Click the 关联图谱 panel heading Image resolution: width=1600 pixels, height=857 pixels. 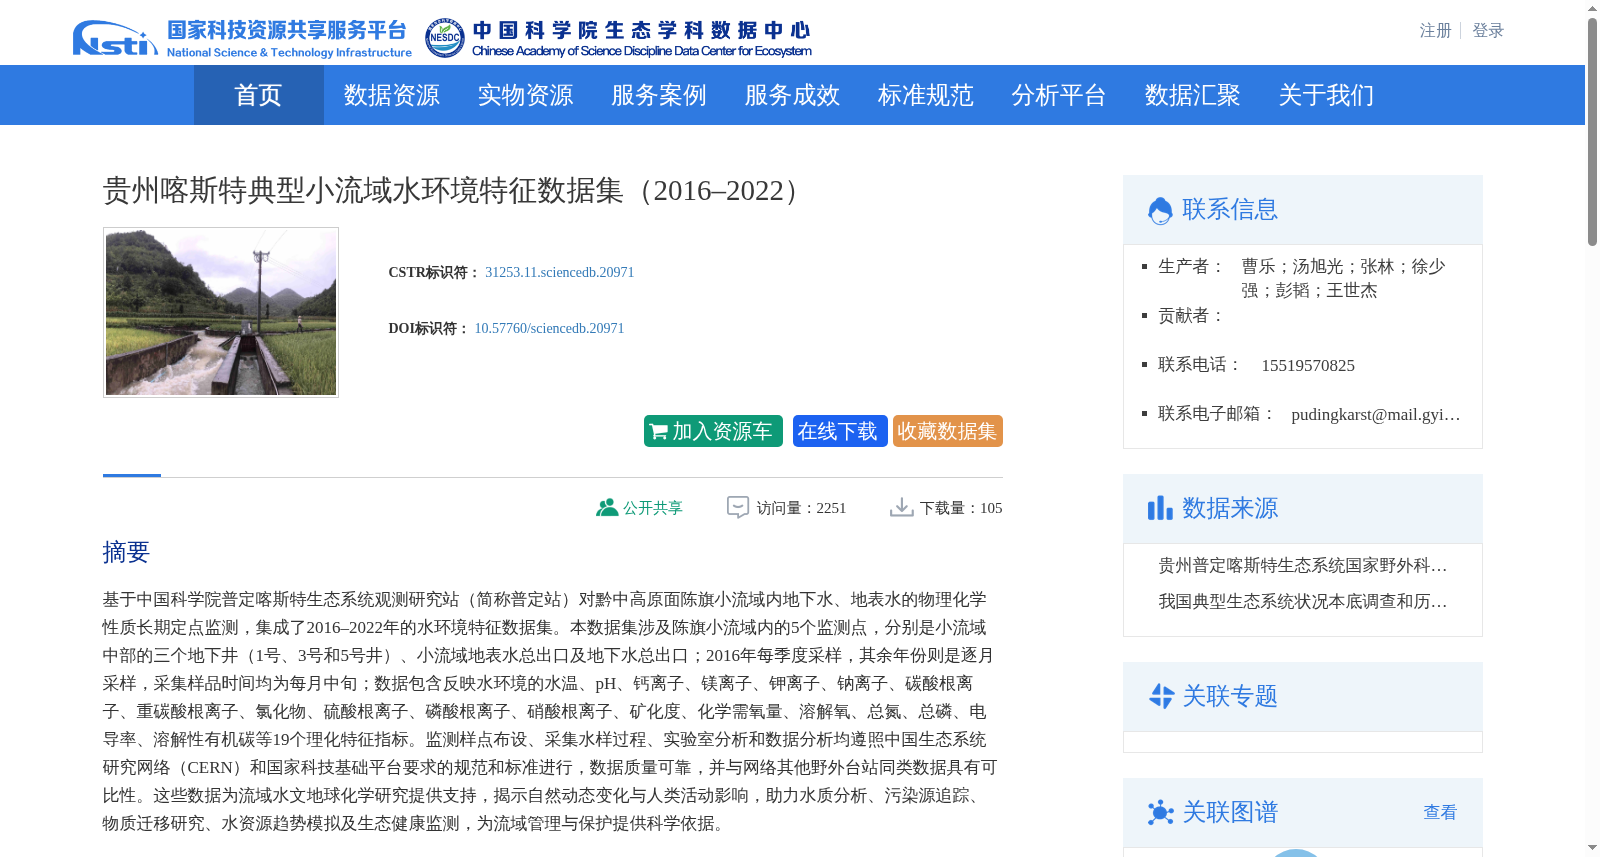tap(1230, 812)
